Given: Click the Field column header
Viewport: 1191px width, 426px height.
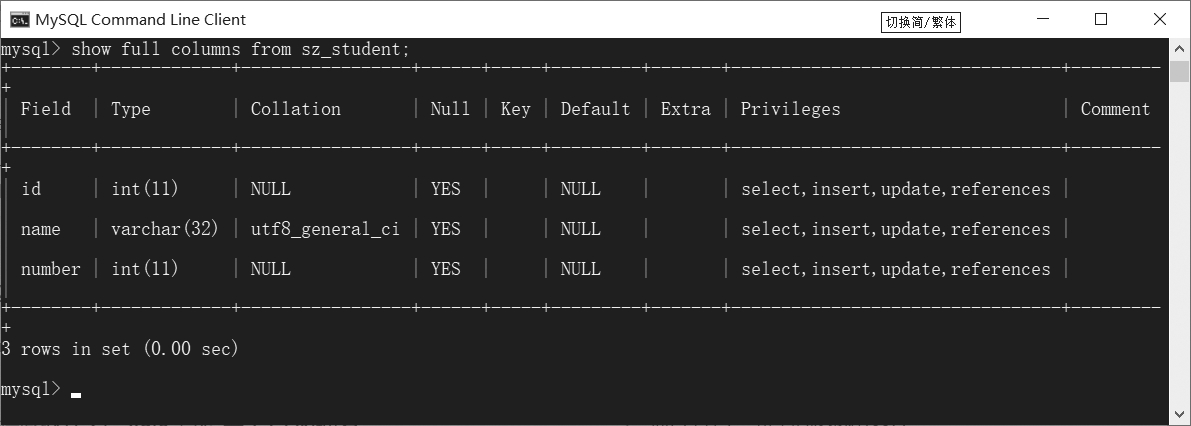Looking at the screenshot, I should click(x=46, y=109).
